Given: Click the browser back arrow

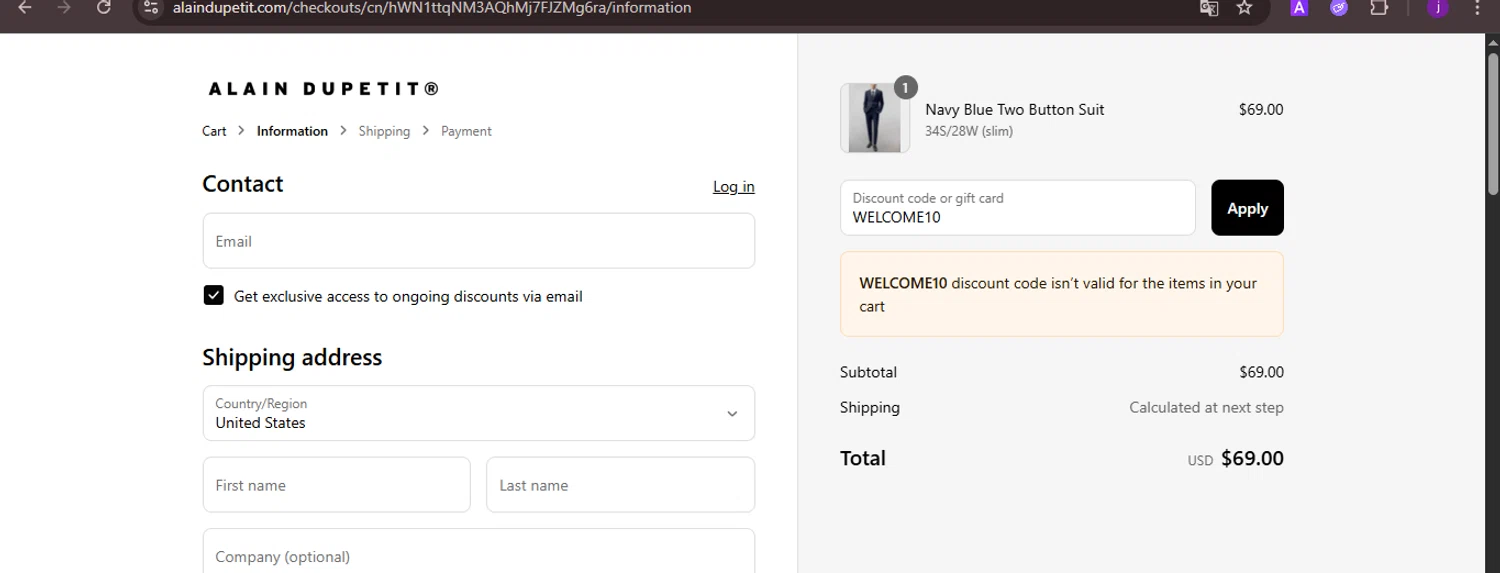Looking at the screenshot, I should click(x=25, y=7).
